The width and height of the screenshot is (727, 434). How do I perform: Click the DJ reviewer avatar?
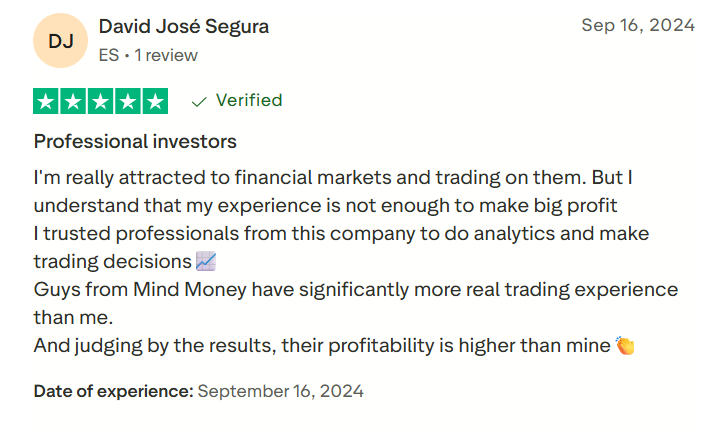(60, 42)
